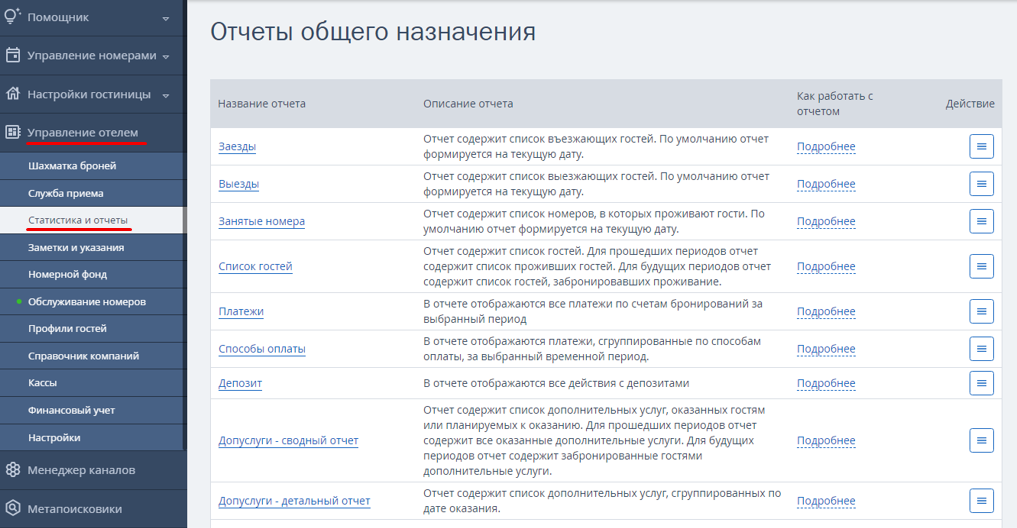Expand the Помощник dropdown arrow
Image resolution: width=1017 pixels, height=528 pixels.
166,18
